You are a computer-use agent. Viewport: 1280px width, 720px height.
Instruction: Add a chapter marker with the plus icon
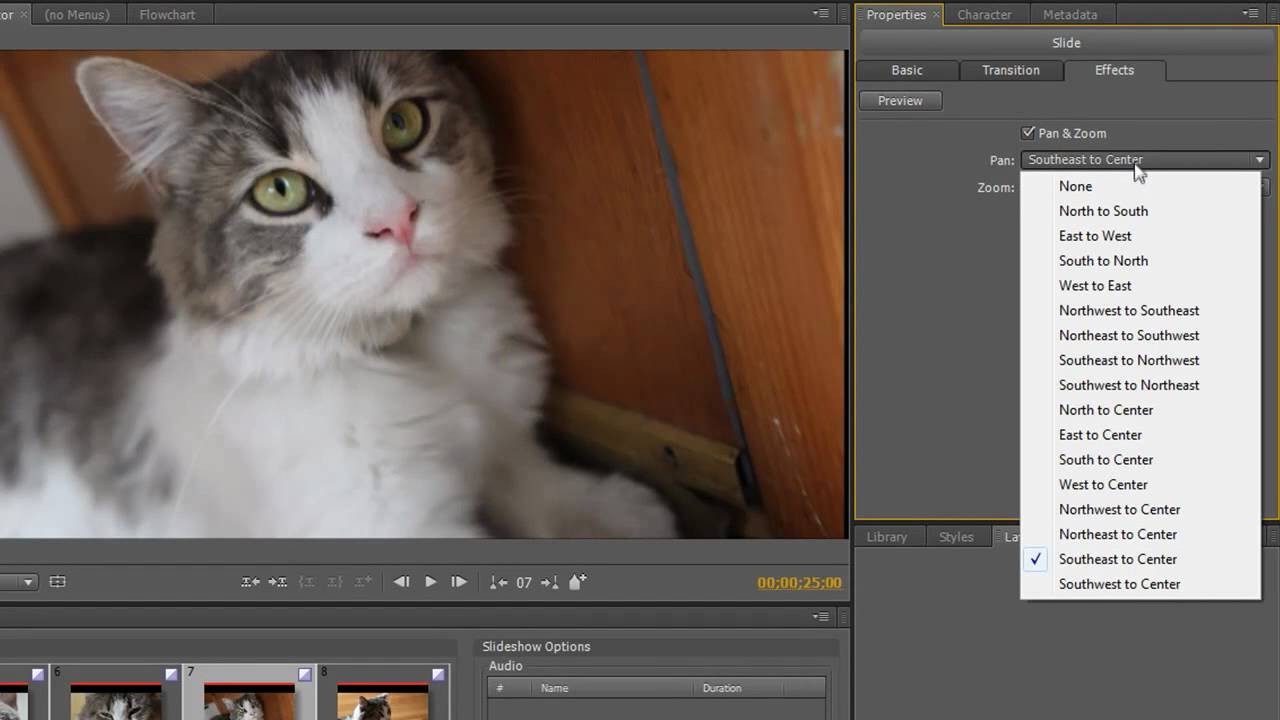pos(577,581)
